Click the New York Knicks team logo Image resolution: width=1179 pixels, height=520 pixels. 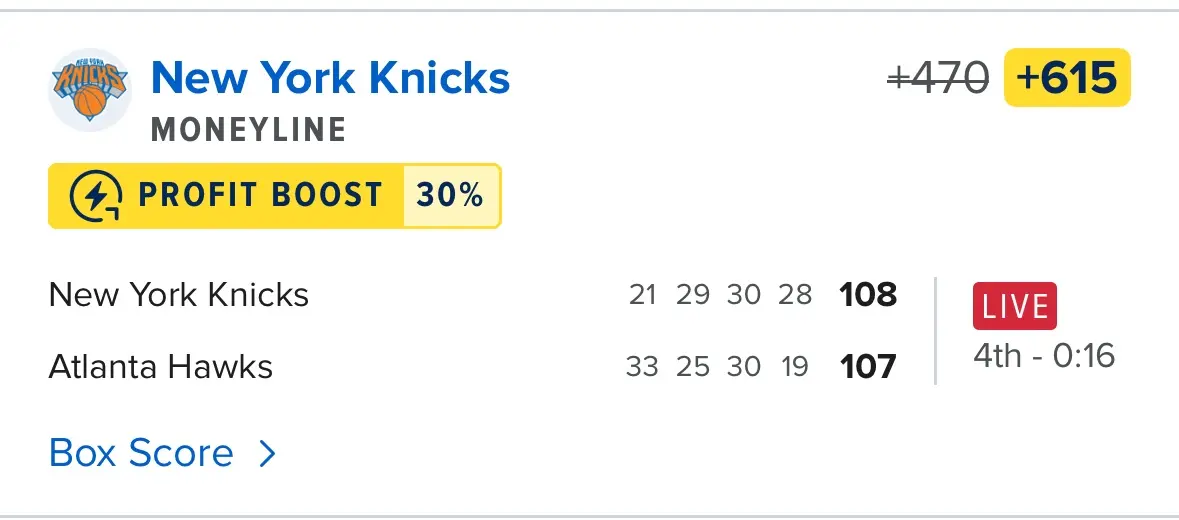click(x=90, y=89)
